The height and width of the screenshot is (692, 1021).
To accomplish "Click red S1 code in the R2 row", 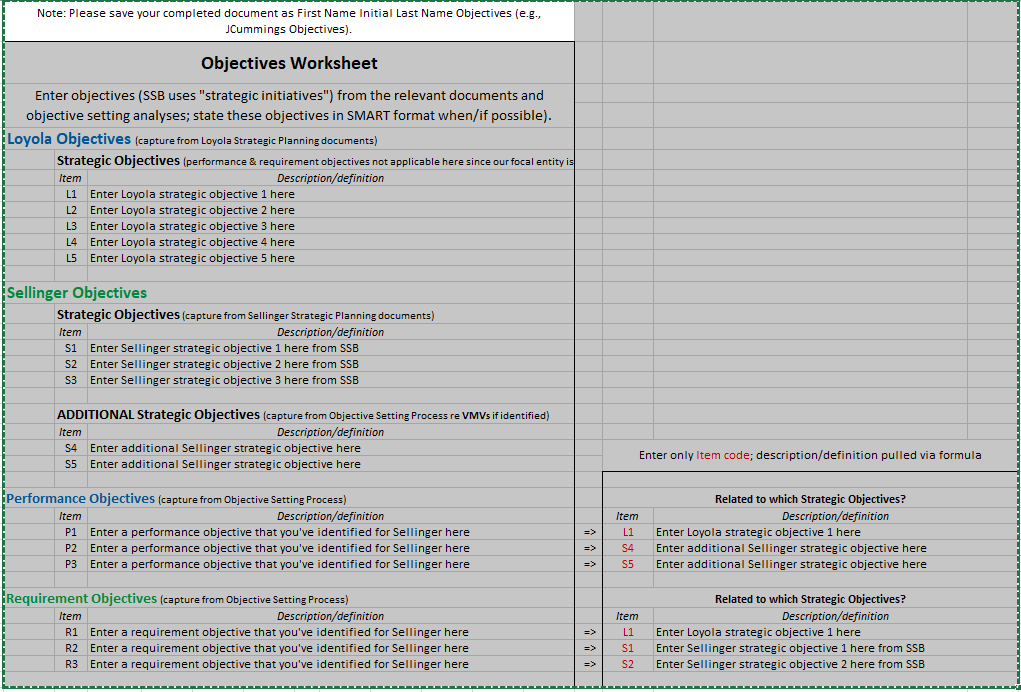I will click(x=628, y=648).
